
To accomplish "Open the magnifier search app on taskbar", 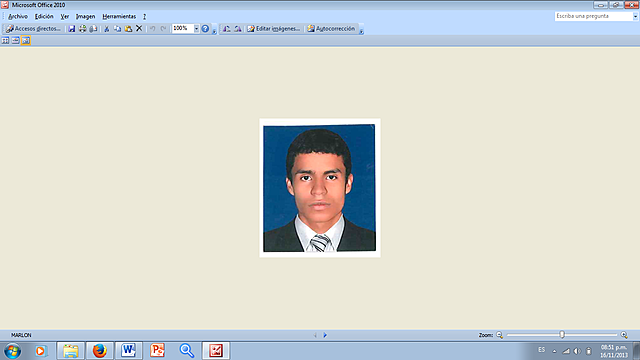I will (187, 351).
